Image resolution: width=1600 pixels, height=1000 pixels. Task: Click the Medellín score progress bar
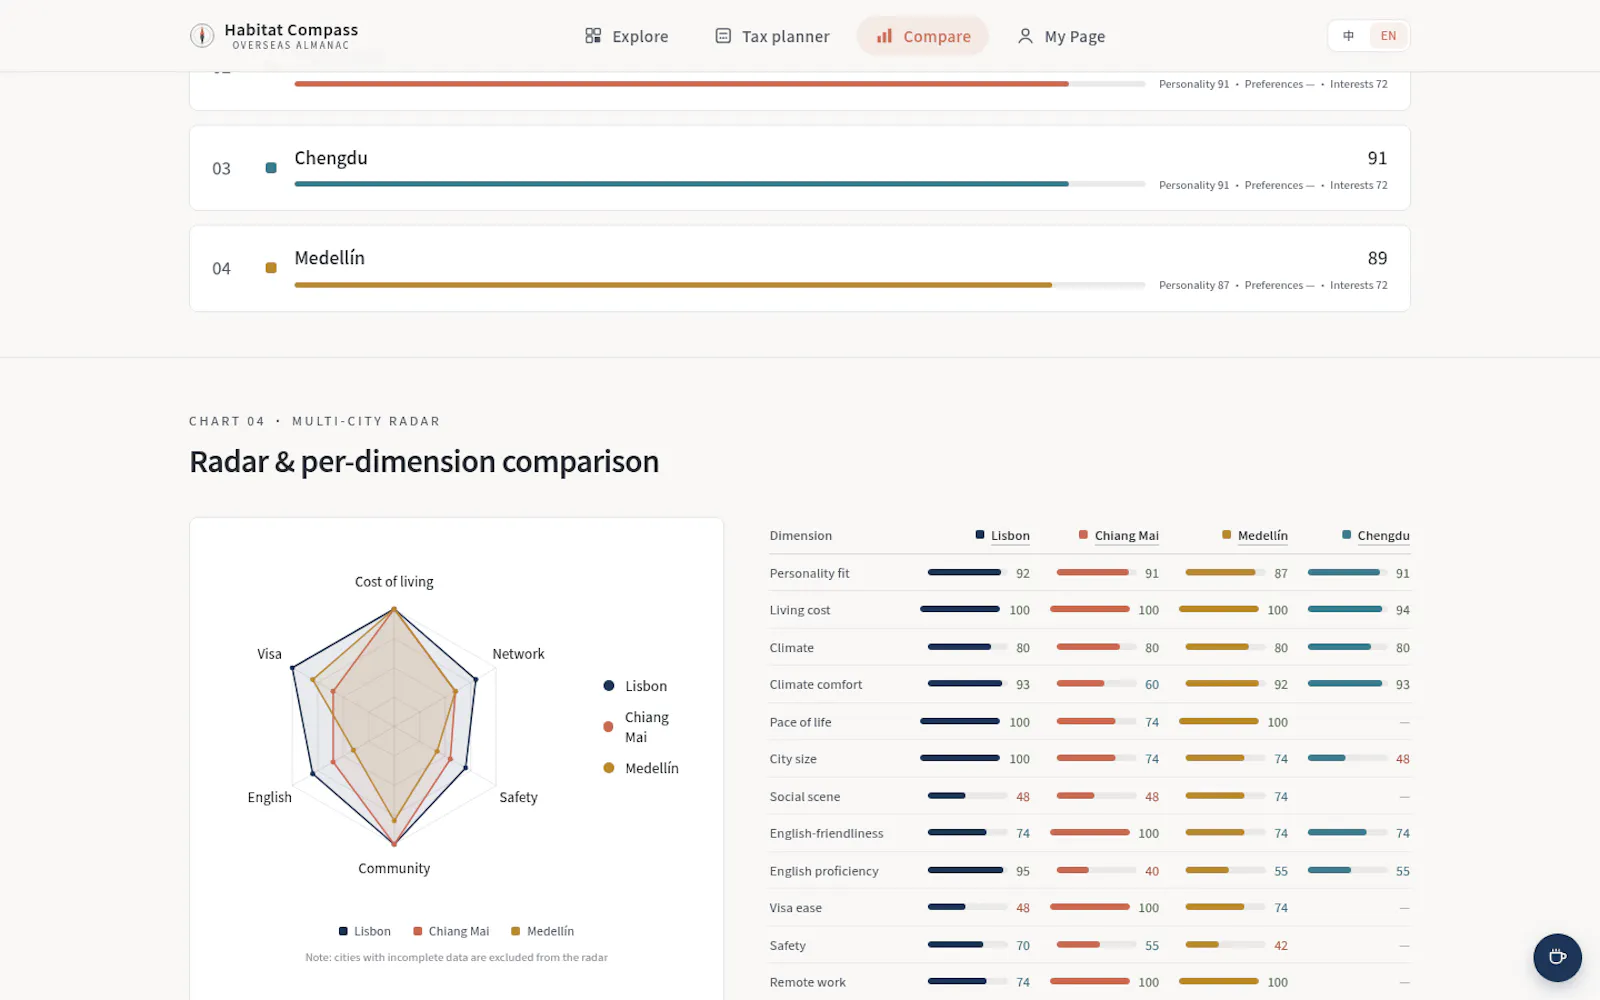[x=720, y=285]
